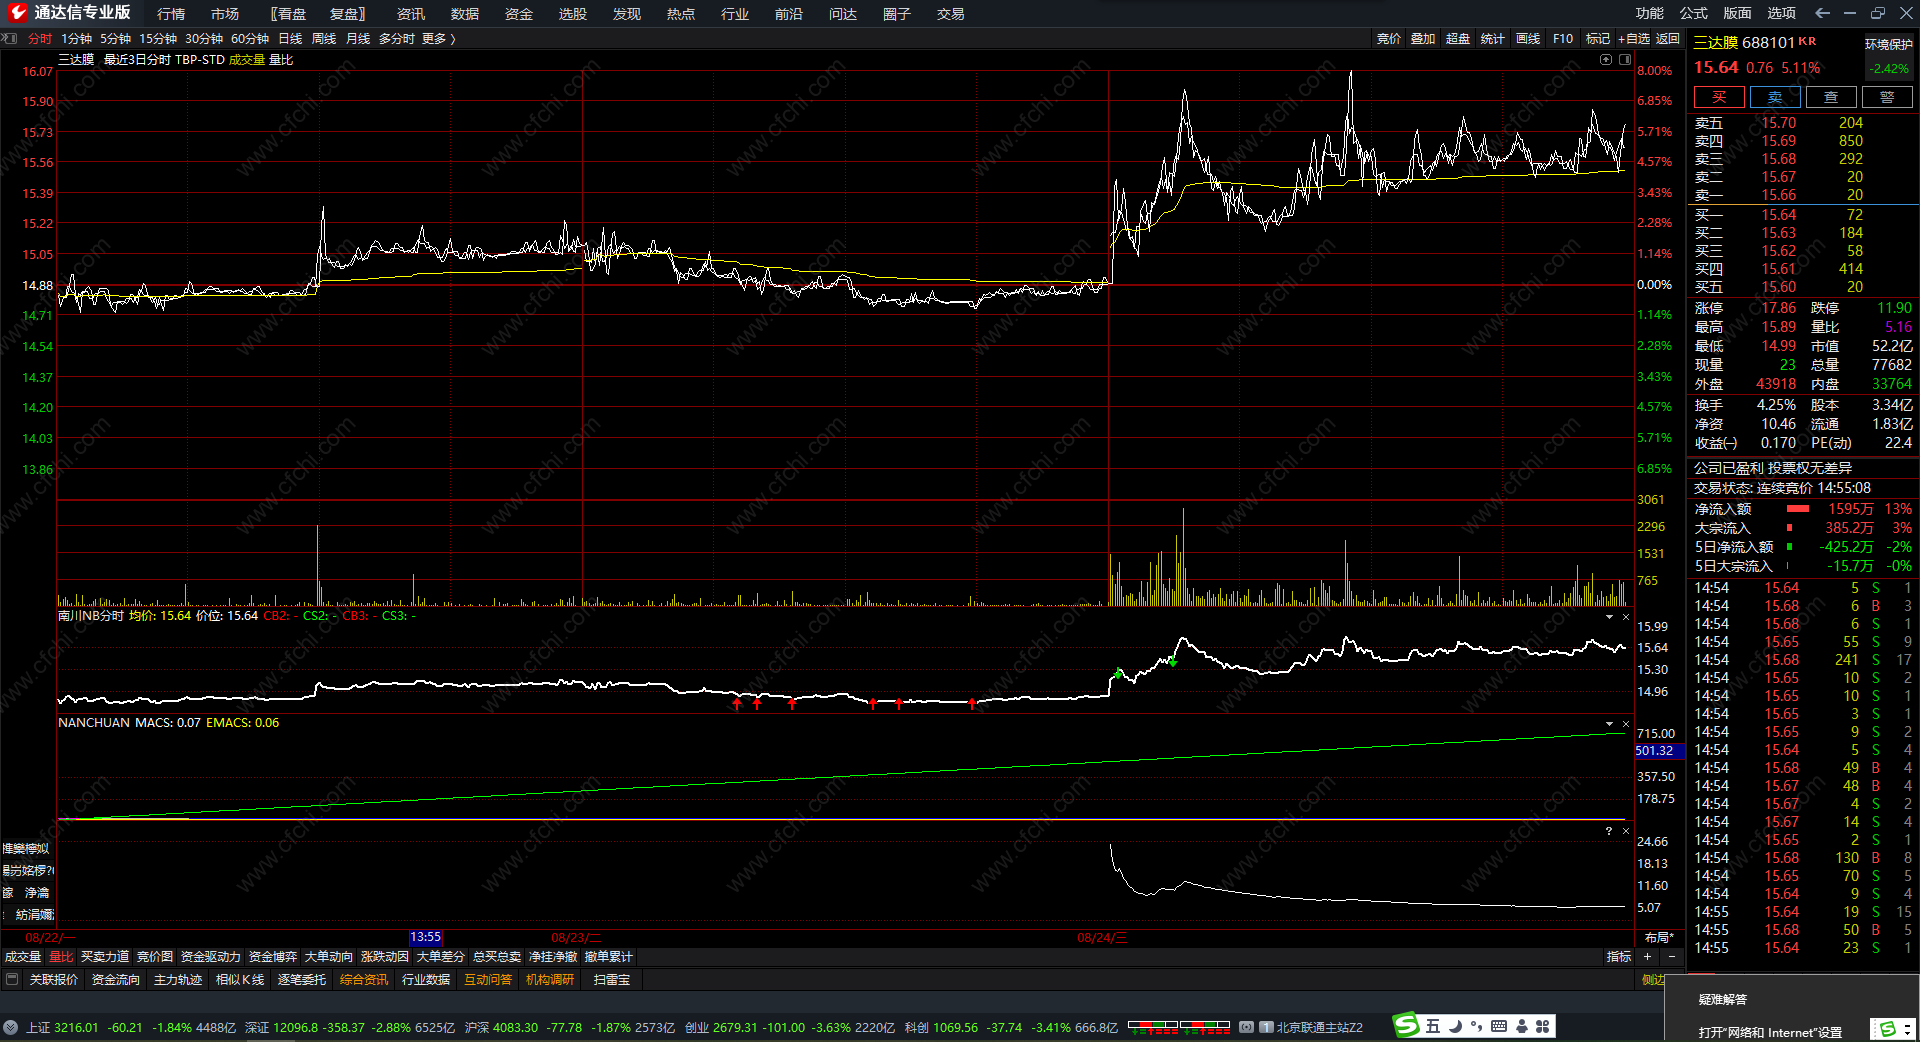Viewport: 1920px width, 1042px height.
Task: Open the 行情 menu
Action: (171, 14)
